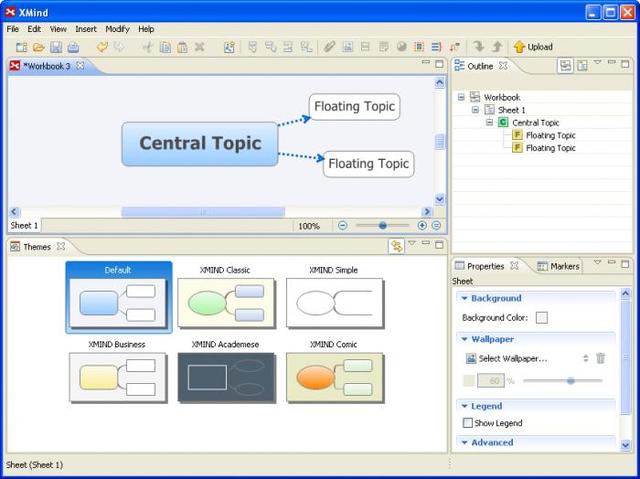Viewport: 640px width, 479px height.
Task: Open a file with the folder icon
Action: [38, 47]
